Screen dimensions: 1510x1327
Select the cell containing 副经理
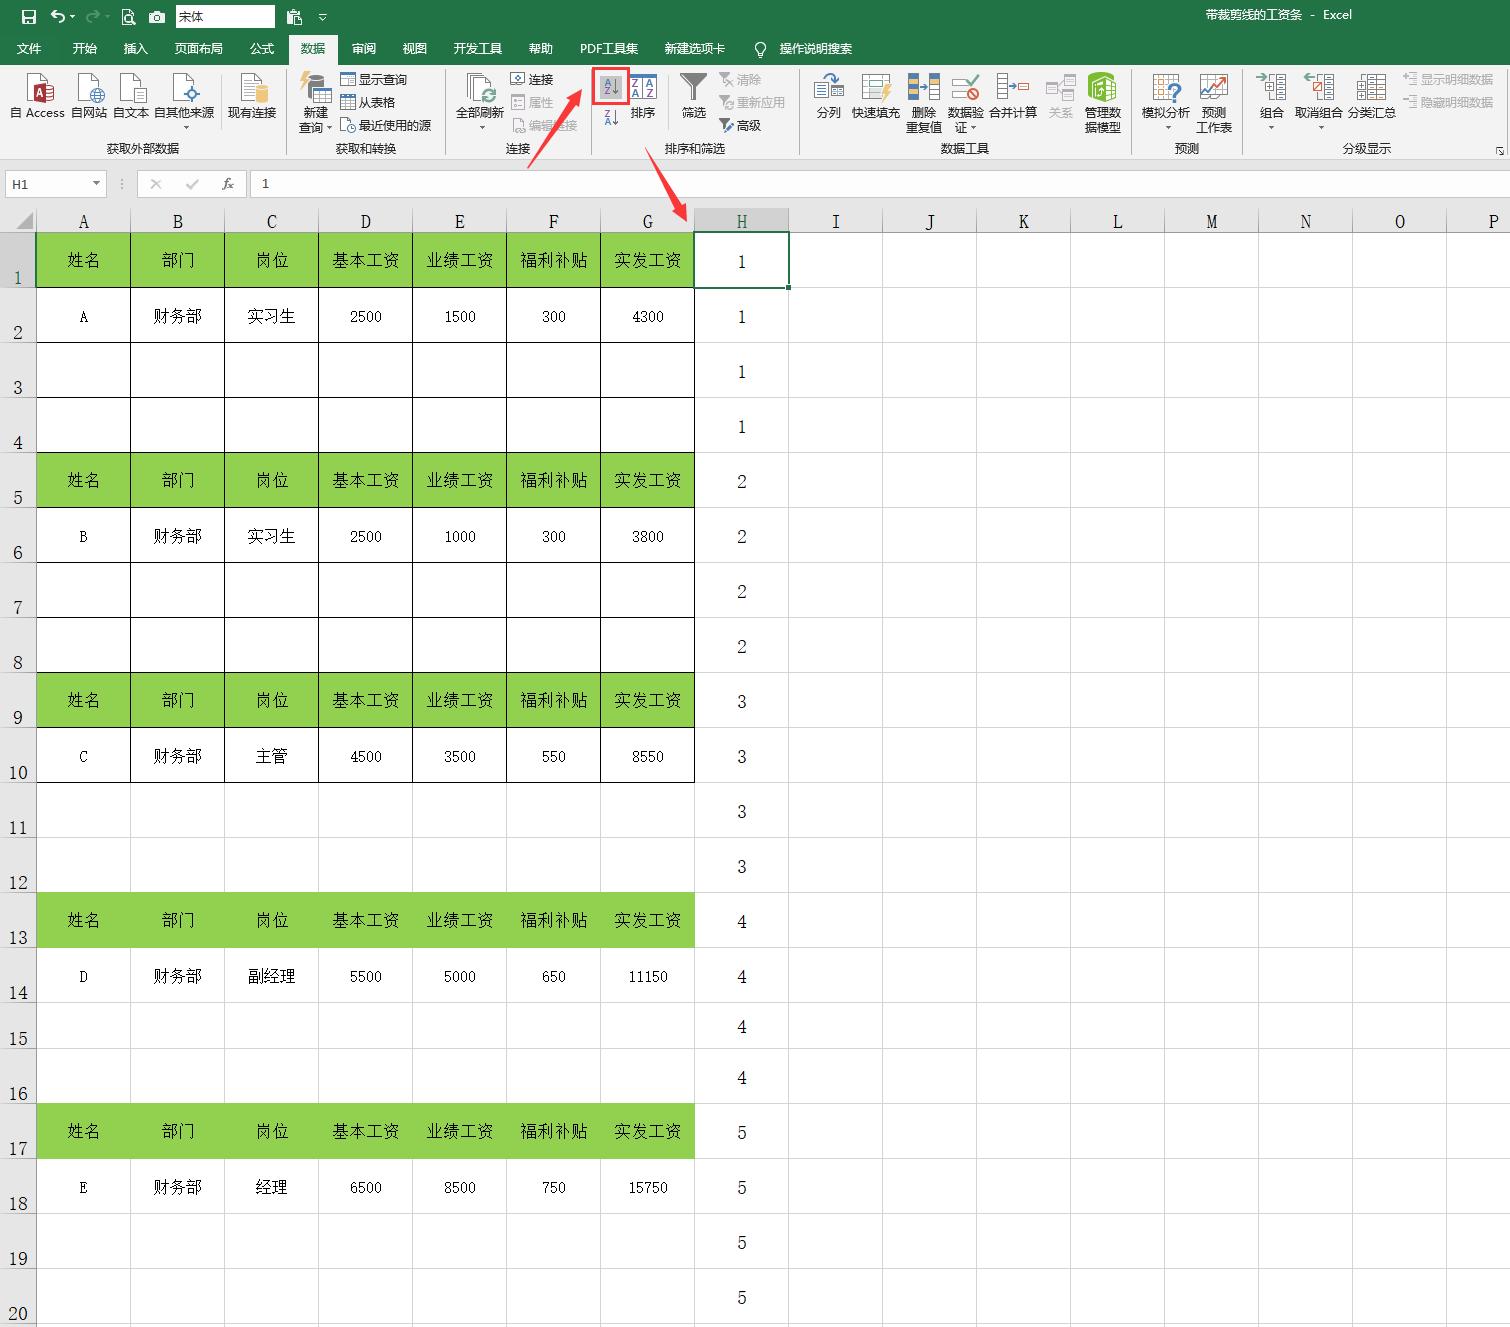pos(272,976)
